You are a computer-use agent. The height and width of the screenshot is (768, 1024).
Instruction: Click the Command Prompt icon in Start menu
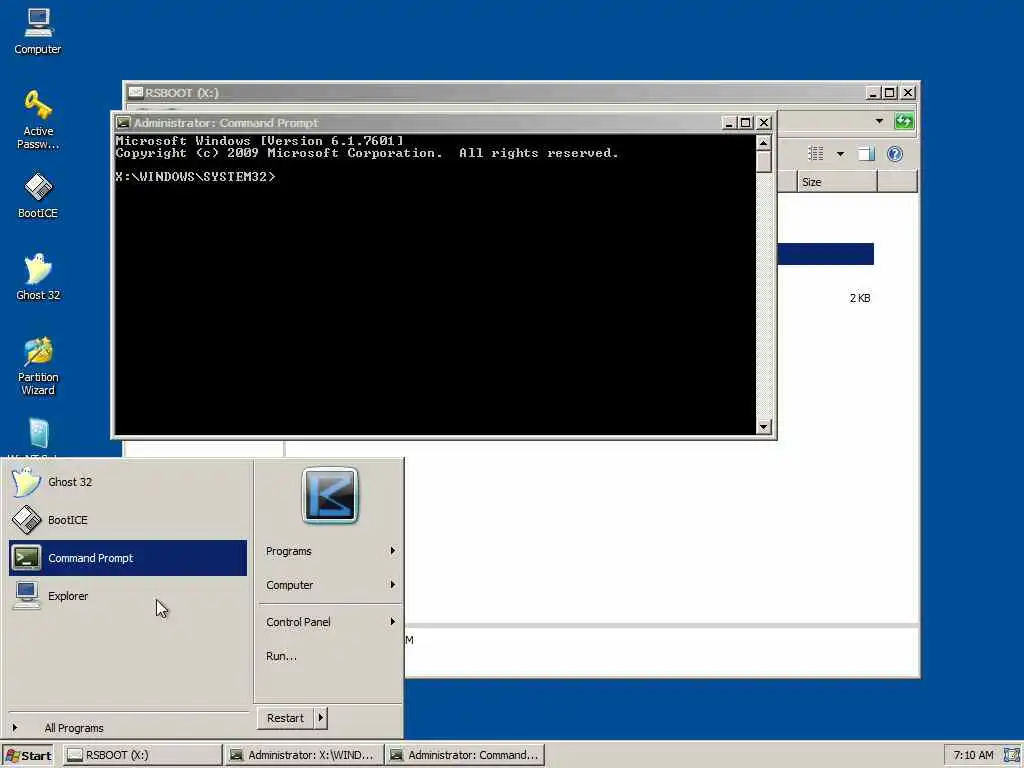pos(26,558)
